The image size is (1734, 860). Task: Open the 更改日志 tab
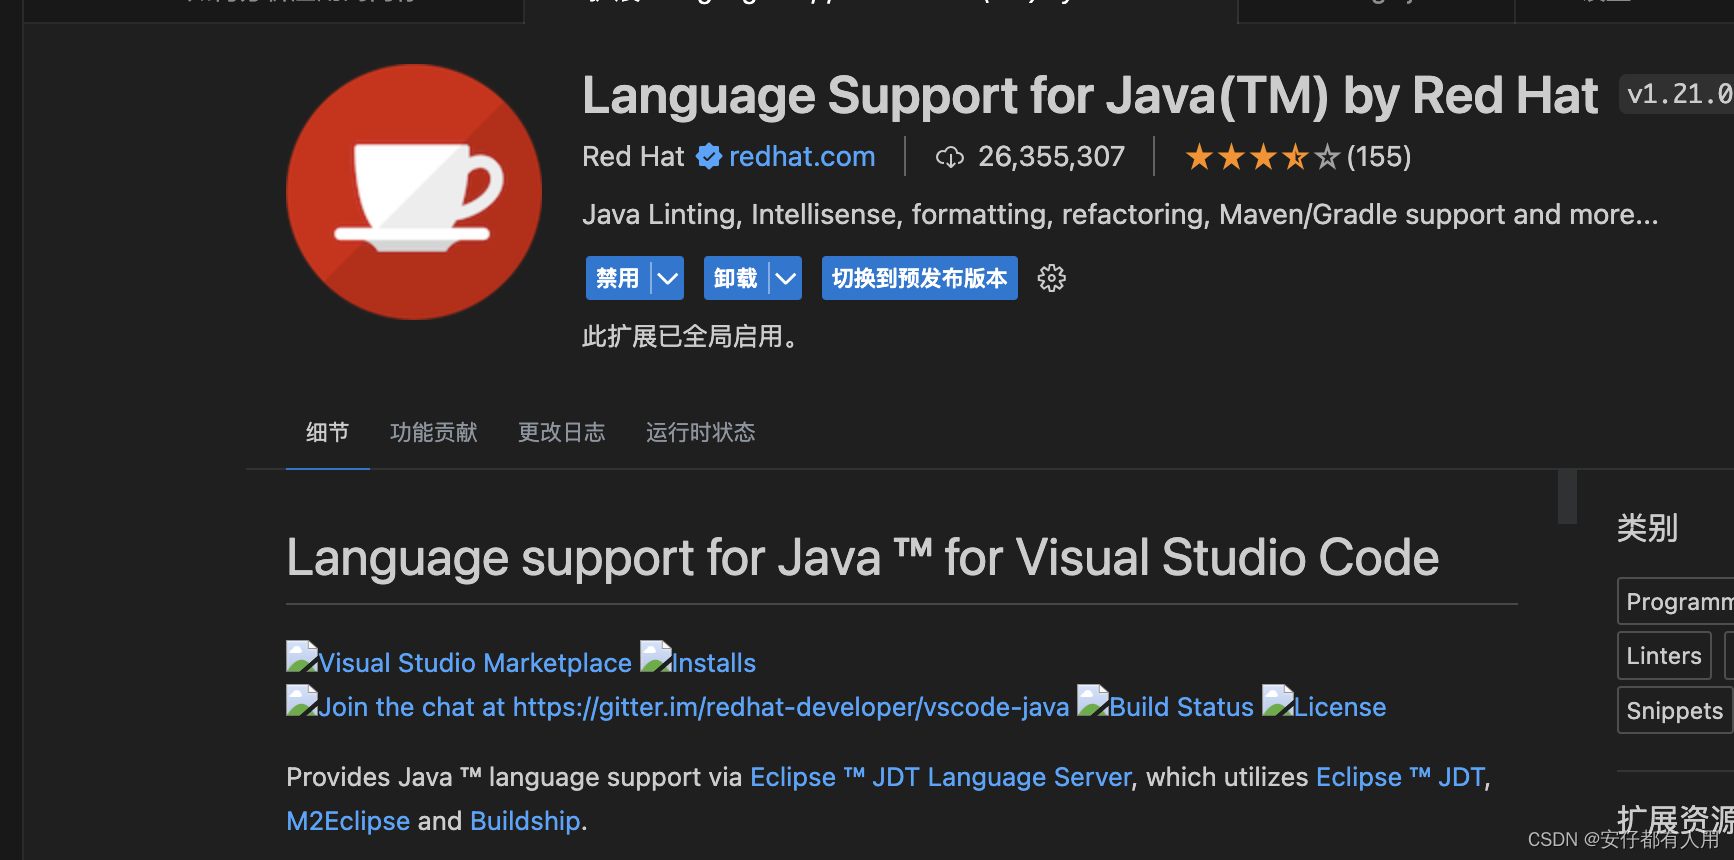(562, 432)
